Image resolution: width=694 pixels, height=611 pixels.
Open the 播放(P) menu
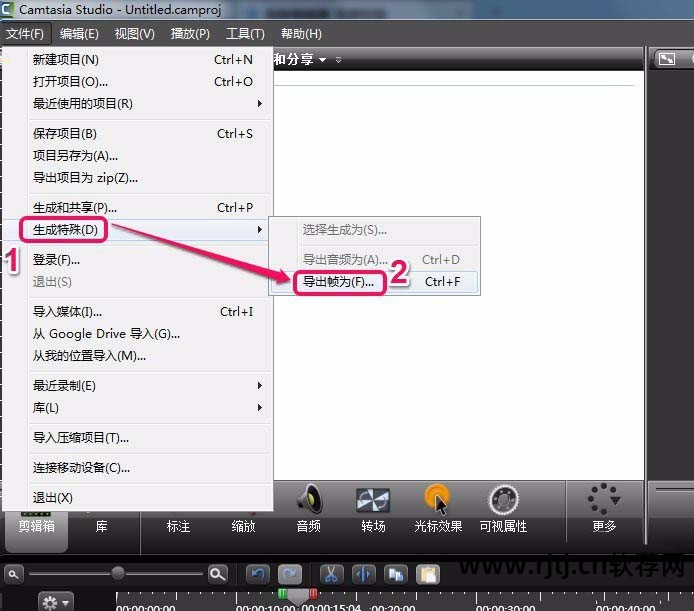190,34
